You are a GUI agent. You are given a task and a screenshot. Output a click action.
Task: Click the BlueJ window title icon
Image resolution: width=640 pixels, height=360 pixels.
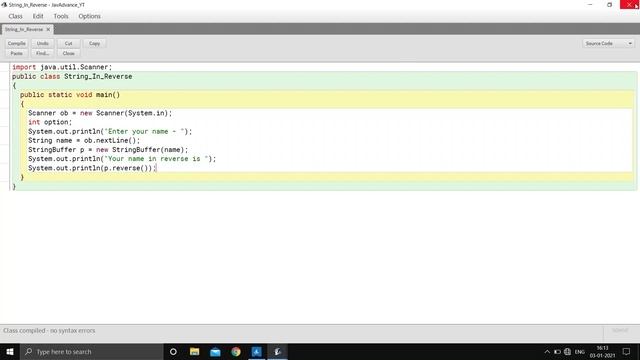[x=4, y=5]
